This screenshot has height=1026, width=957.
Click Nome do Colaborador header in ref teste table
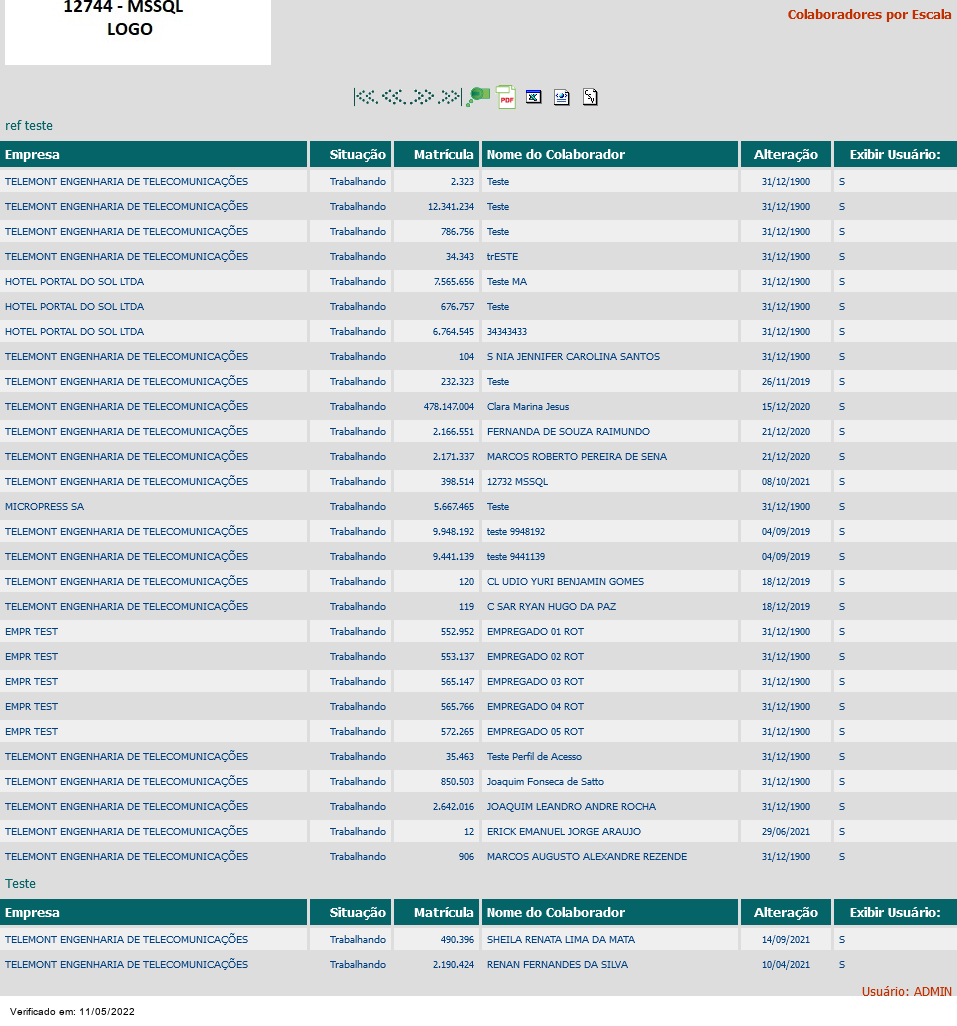tap(555, 154)
